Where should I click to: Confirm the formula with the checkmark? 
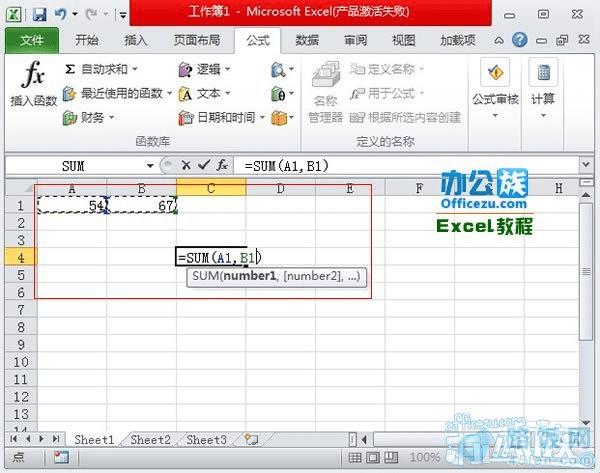(204, 165)
